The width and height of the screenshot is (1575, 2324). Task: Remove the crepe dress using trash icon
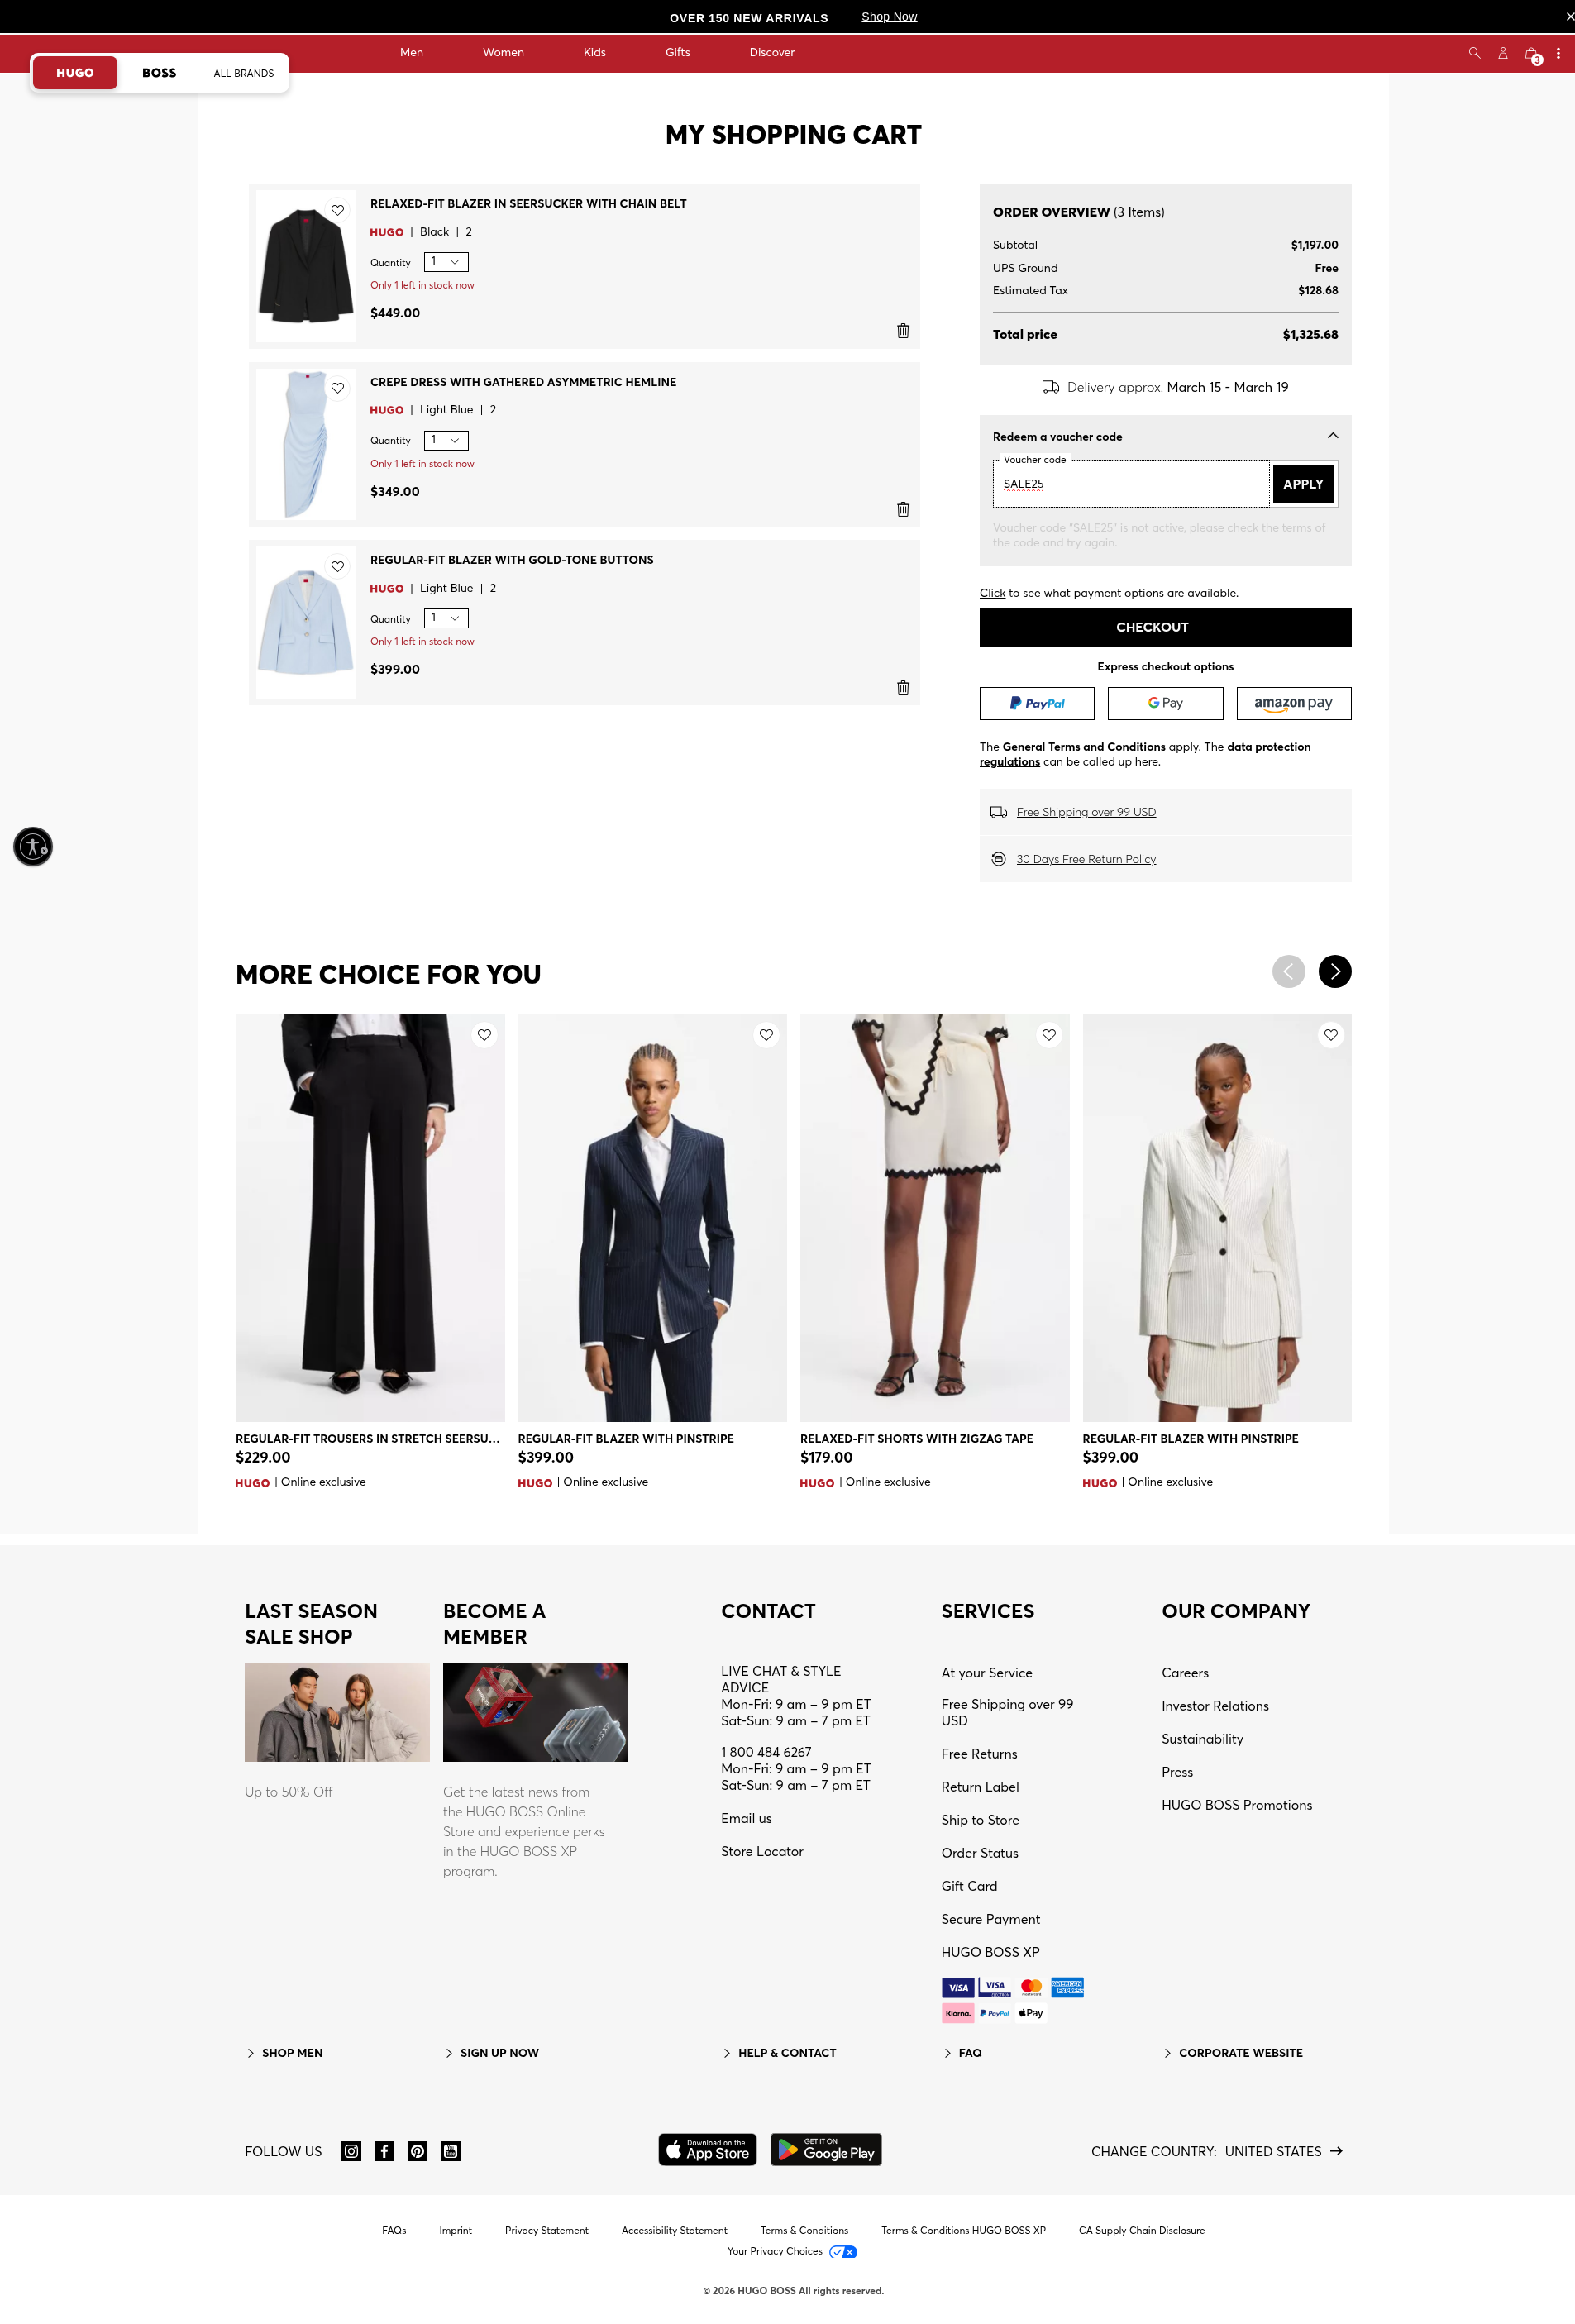click(903, 509)
